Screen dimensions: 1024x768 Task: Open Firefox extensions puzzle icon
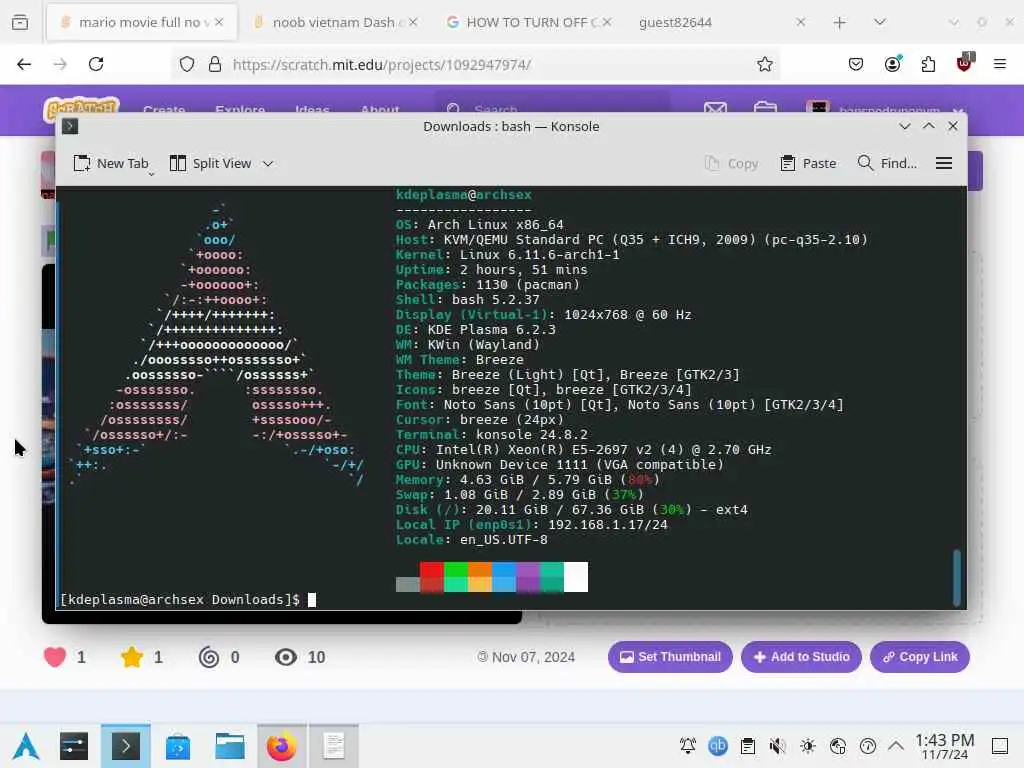pyautogui.click(x=928, y=64)
